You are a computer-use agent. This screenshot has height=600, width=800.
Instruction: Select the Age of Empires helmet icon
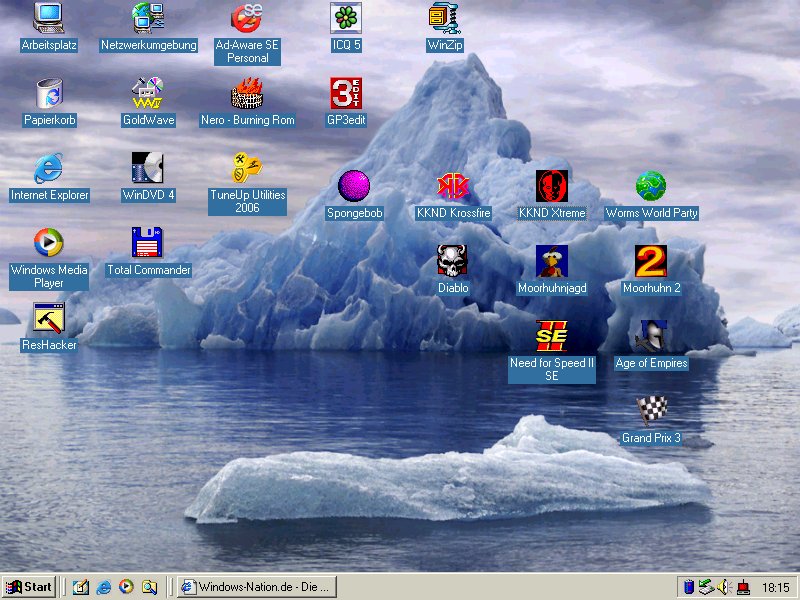point(651,336)
